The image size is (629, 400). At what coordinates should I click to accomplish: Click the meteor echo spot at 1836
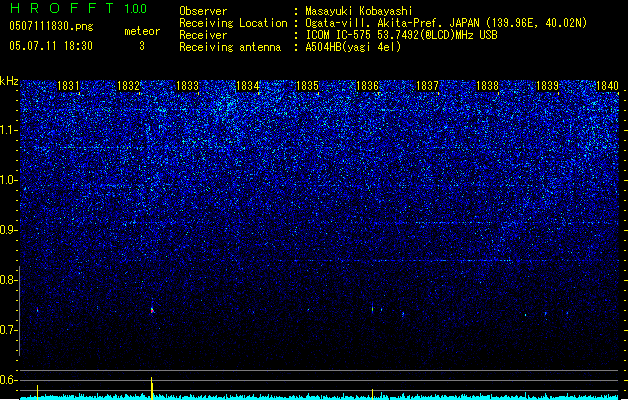point(373,309)
